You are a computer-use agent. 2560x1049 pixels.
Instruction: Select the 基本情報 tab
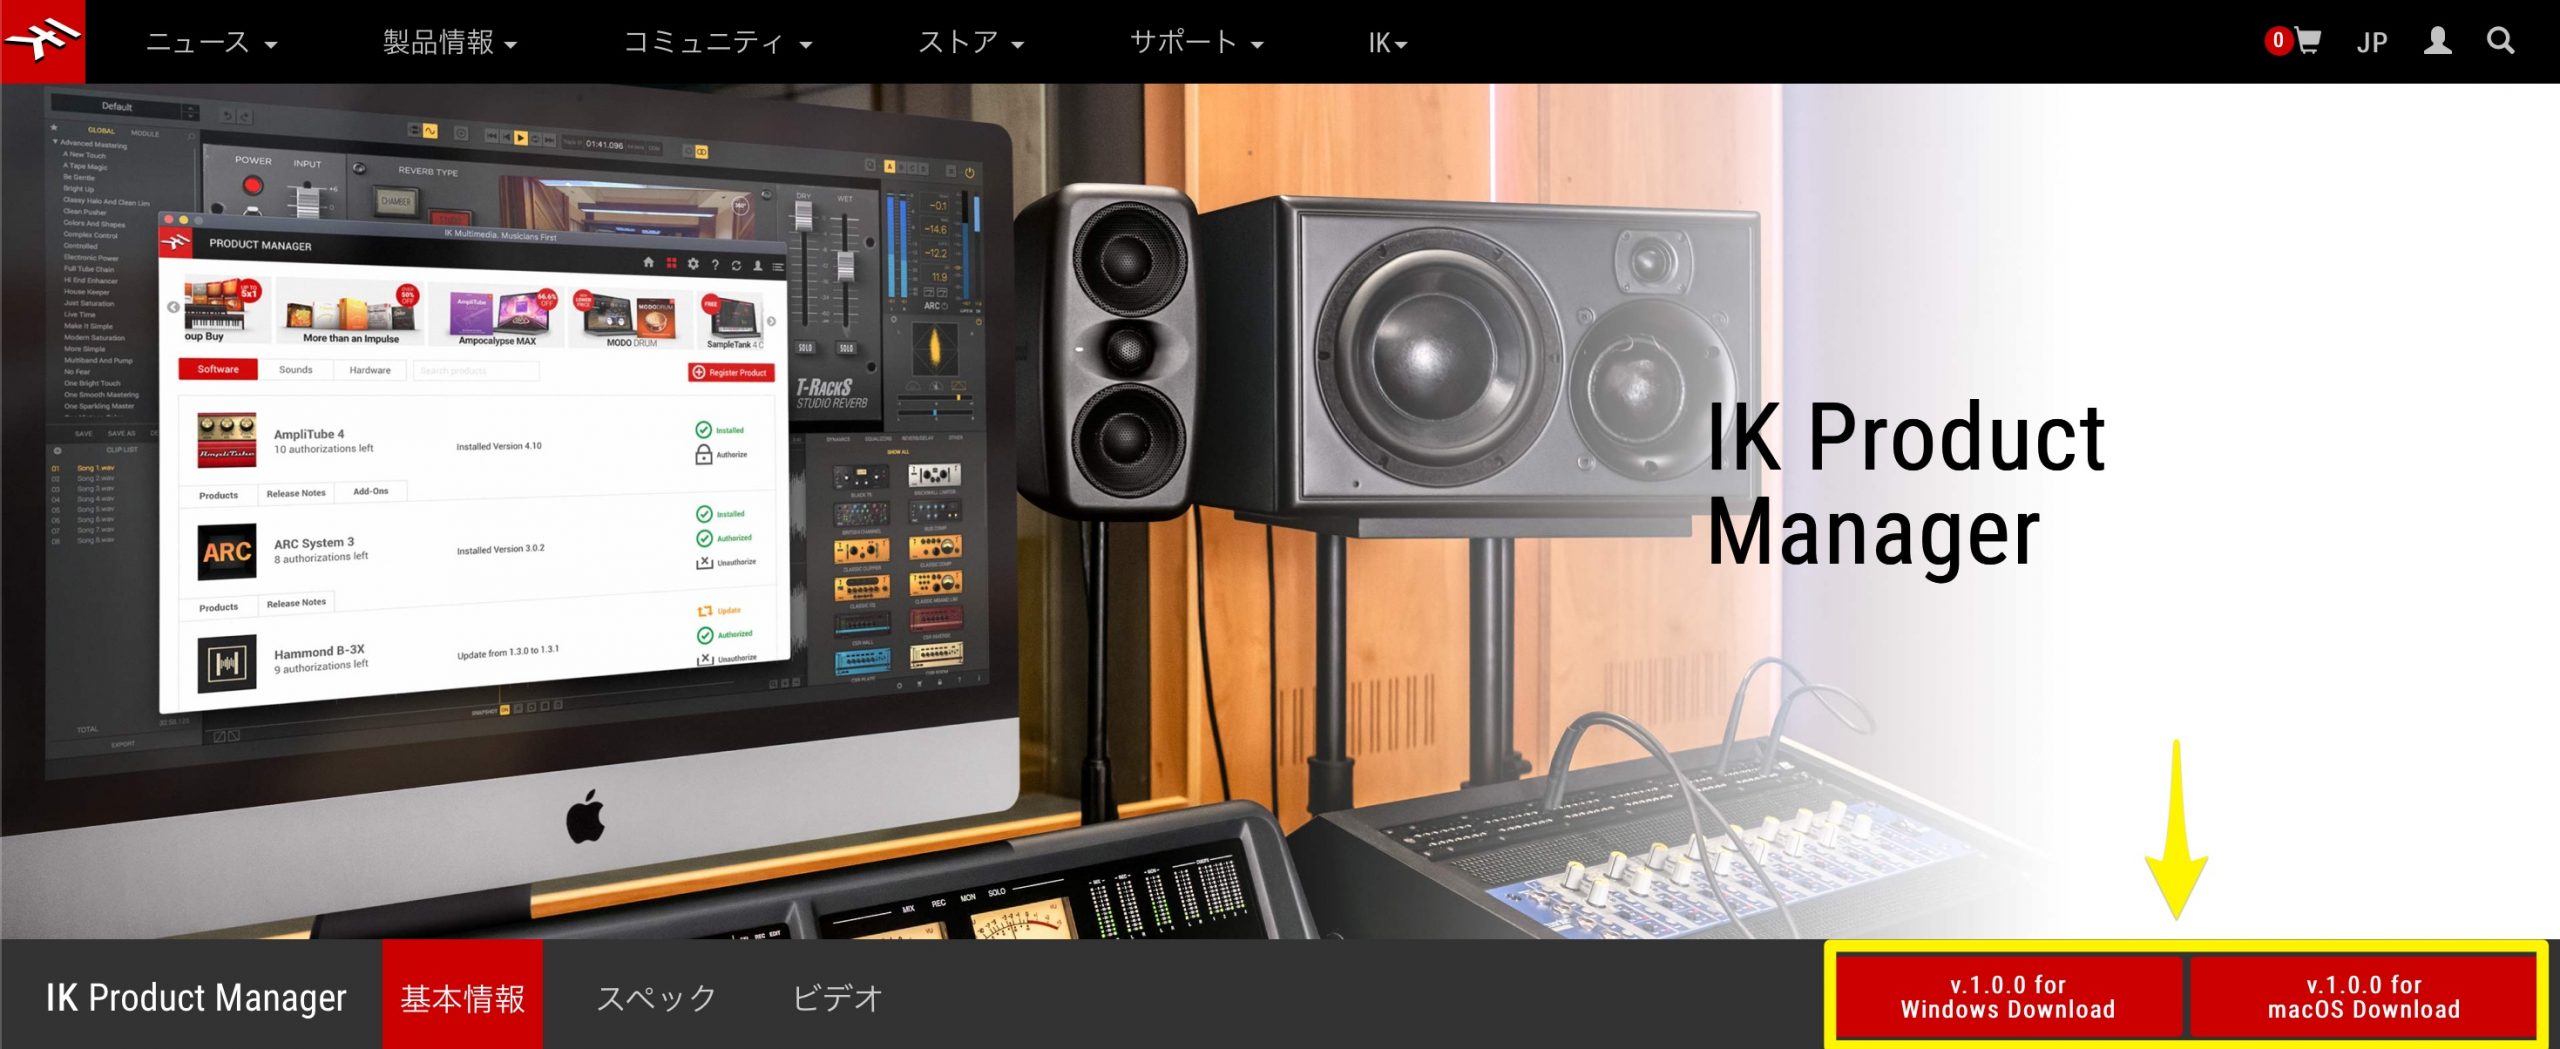pyautogui.click(x=463, y=994)
